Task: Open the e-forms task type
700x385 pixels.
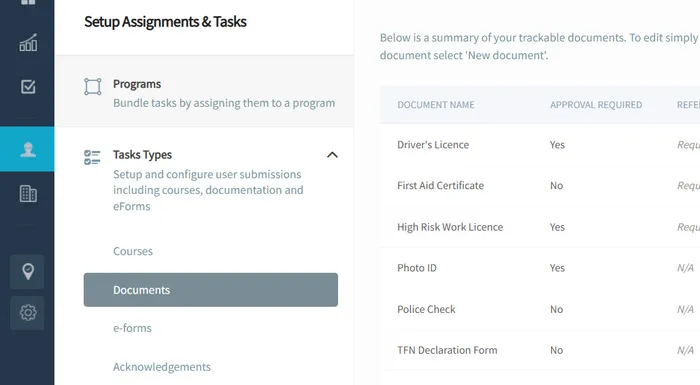Action: (132, 328)
